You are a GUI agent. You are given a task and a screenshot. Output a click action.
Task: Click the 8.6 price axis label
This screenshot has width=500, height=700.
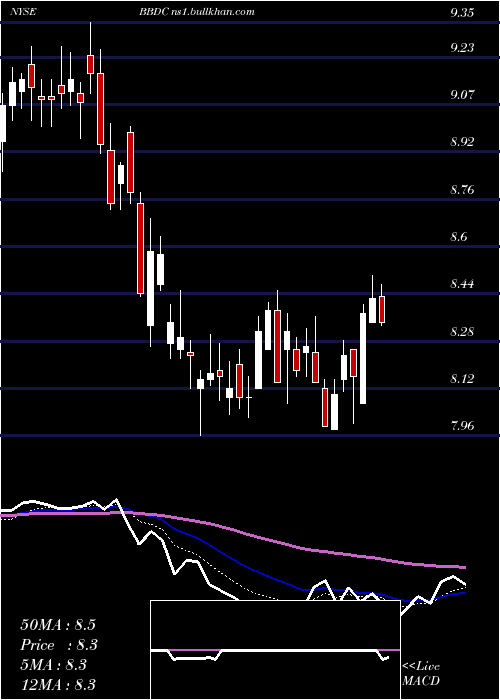459,237
